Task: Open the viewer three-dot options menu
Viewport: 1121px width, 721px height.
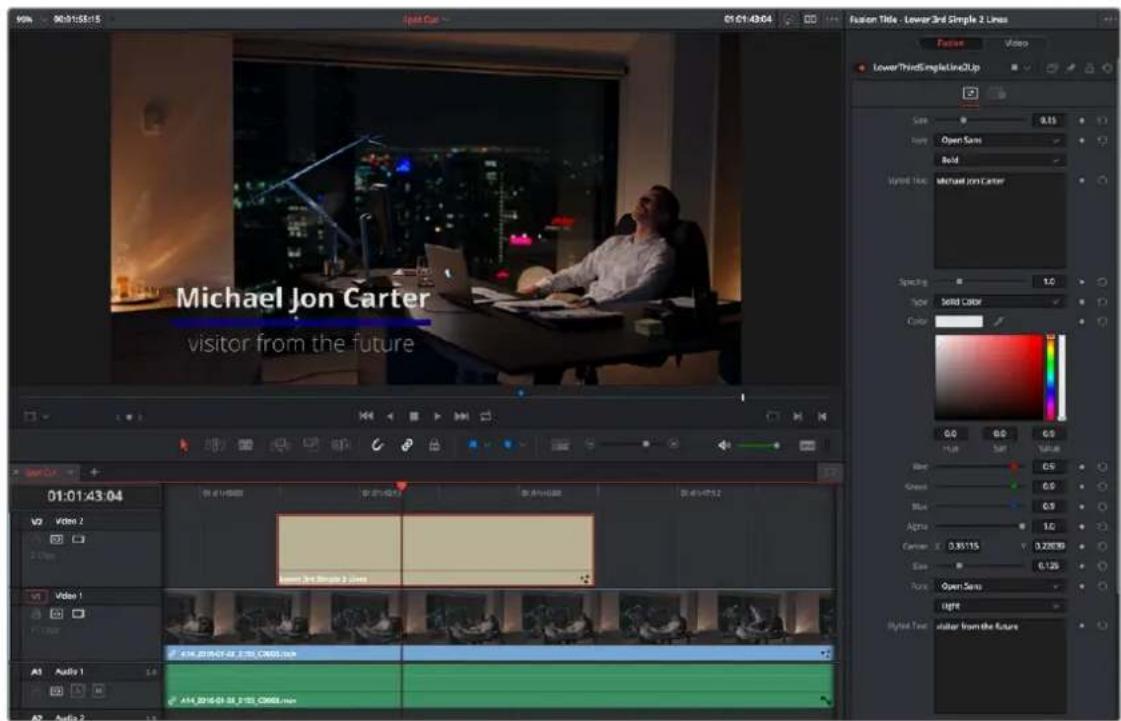Action: tap(831, 19)
